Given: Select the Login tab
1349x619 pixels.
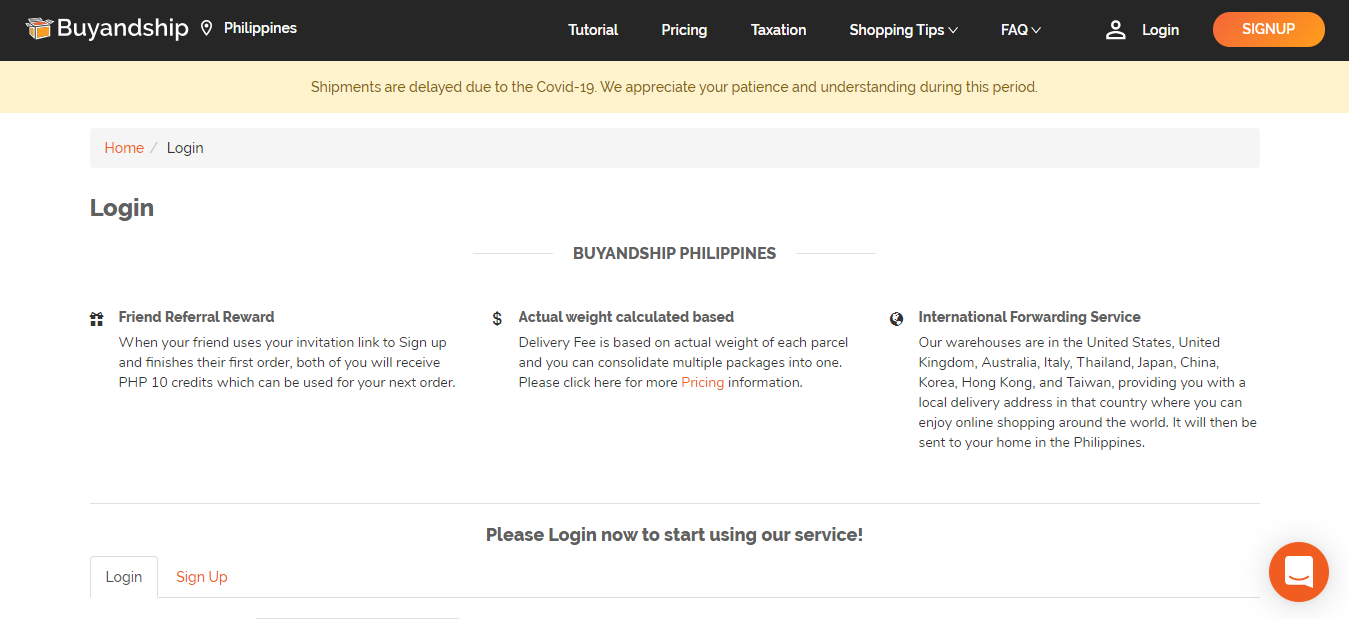Looking at the screenshot, I should pos(124,577).
